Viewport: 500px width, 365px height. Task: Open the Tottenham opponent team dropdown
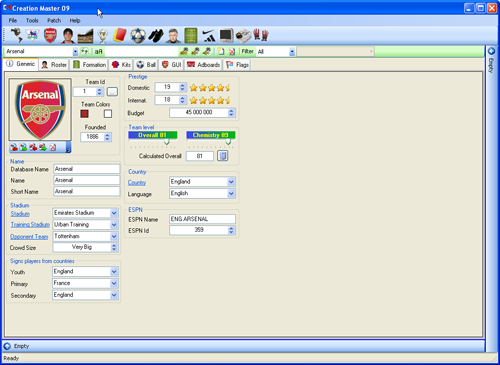114,236
